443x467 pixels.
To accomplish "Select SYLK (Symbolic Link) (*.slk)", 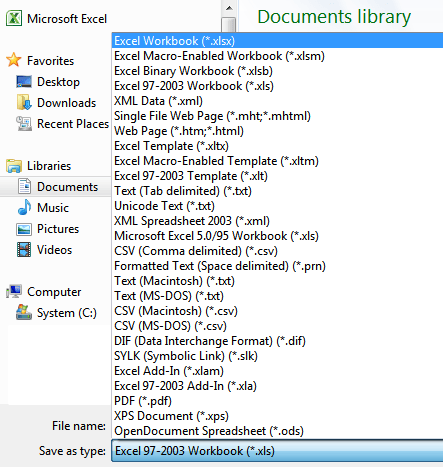I will [277, 356].
